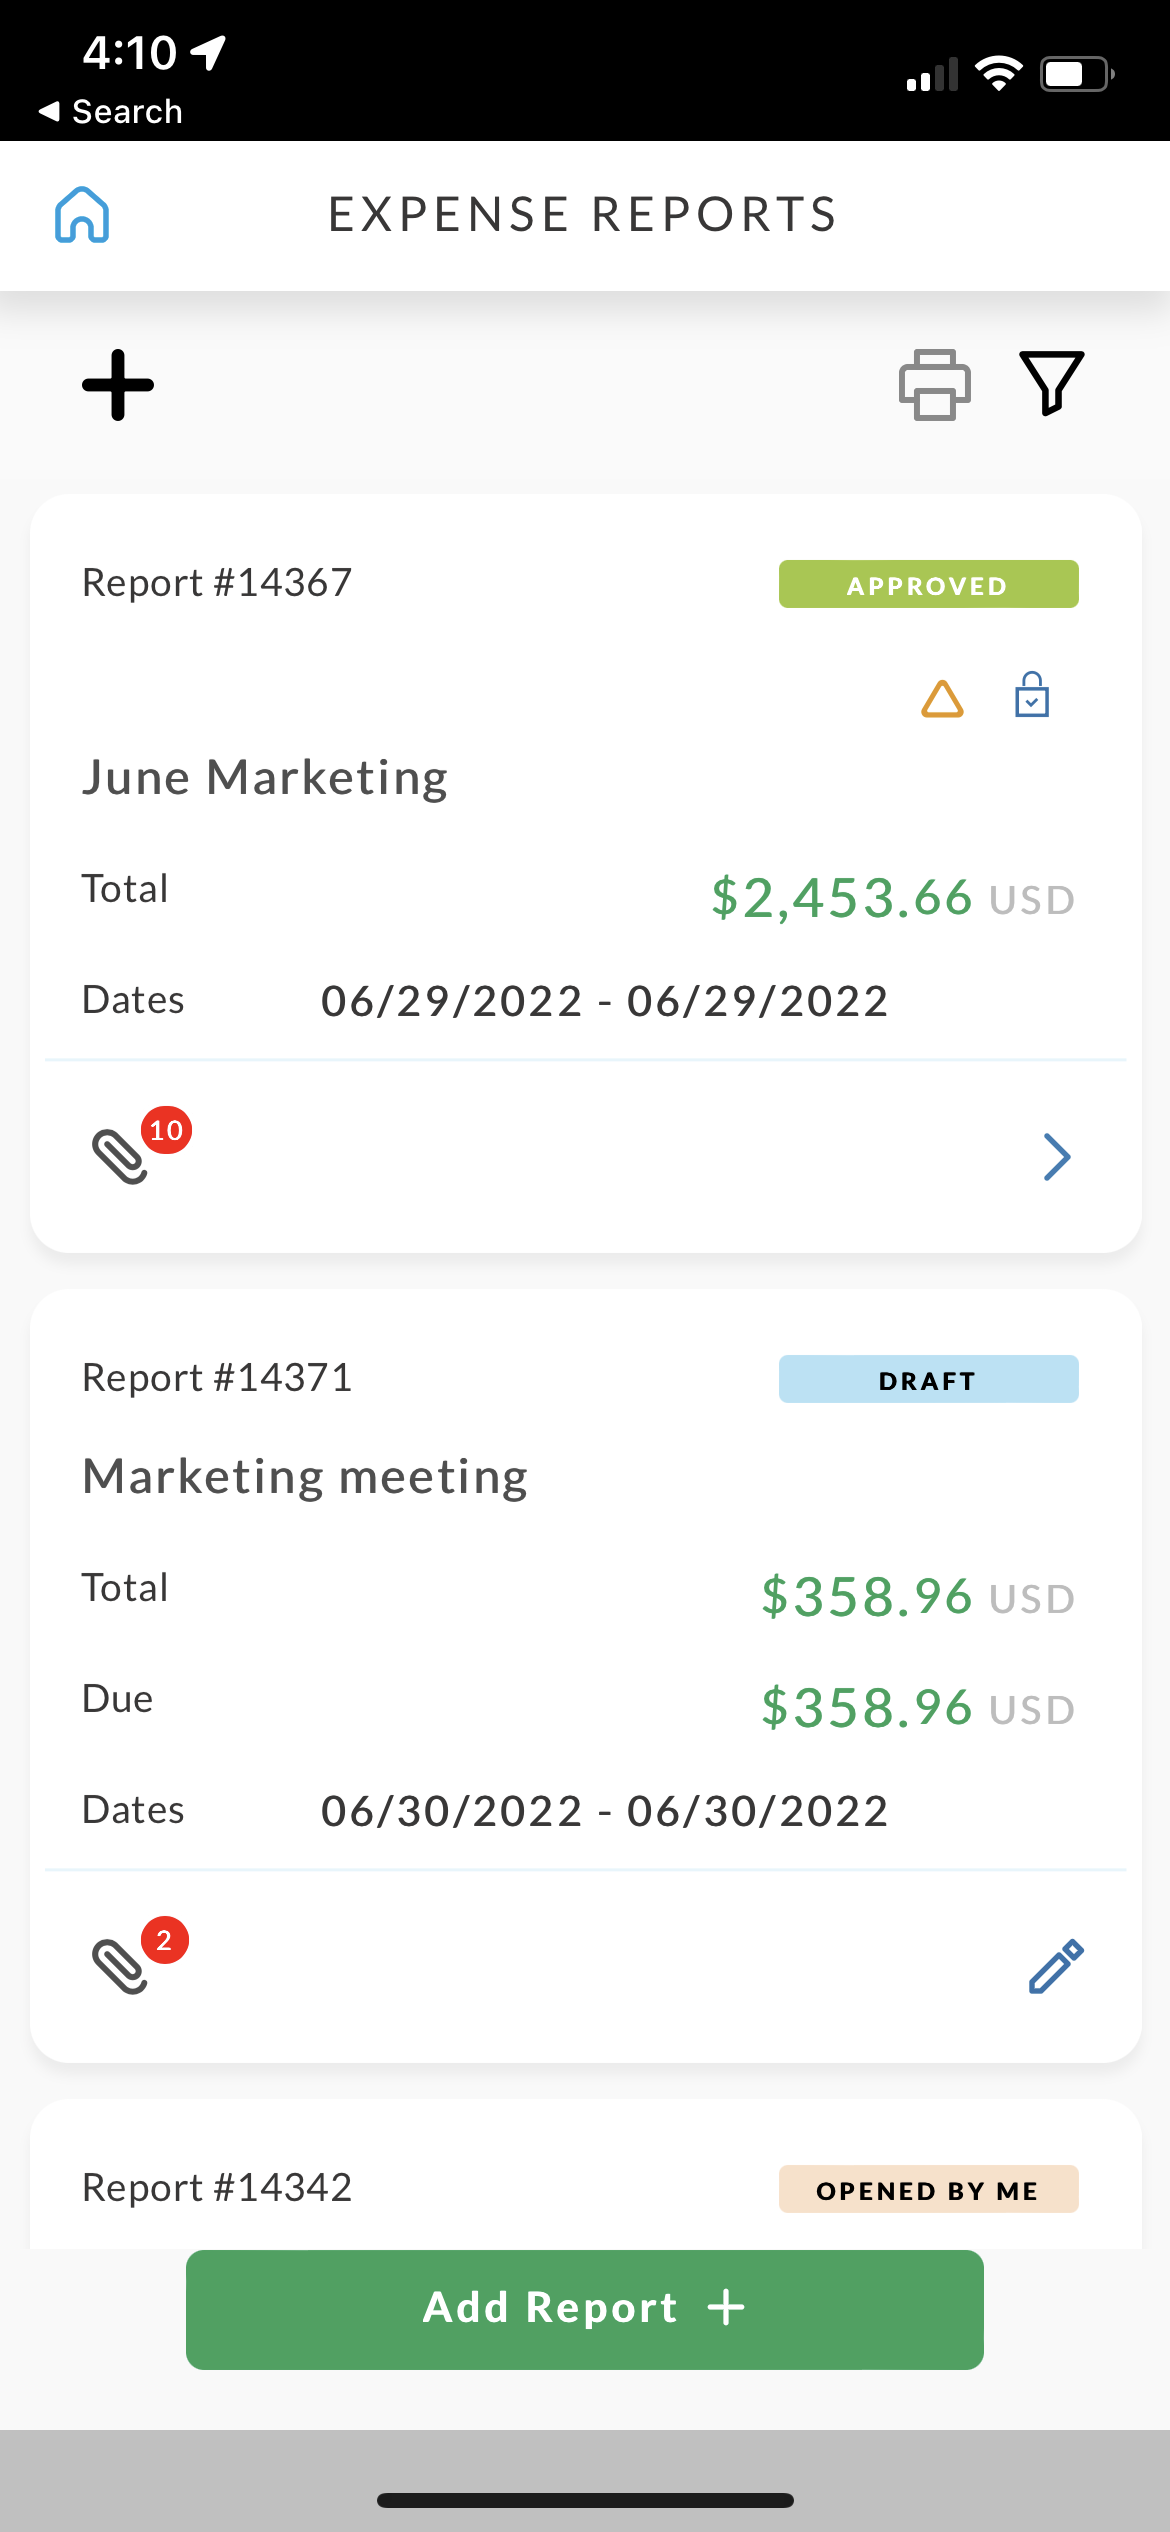Expand June Marketing report with chevron arrow
1170x2532 pixels.
1056,1157
